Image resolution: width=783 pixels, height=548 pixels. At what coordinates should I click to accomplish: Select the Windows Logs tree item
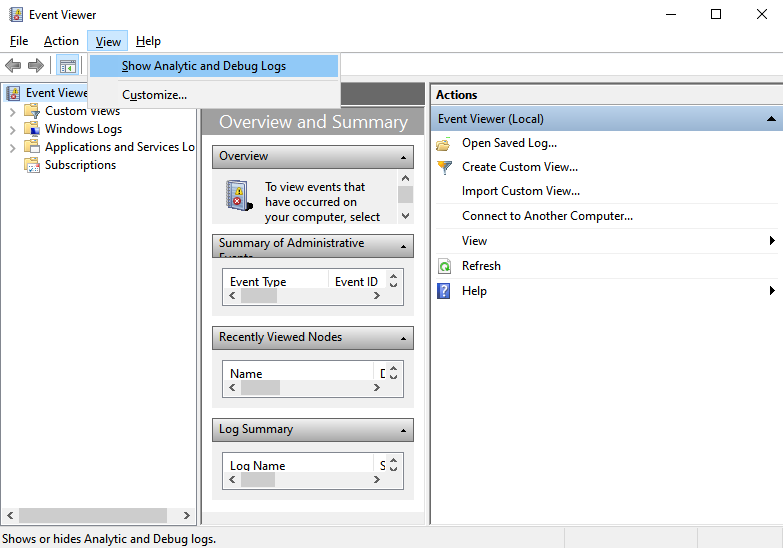point(83,129)
